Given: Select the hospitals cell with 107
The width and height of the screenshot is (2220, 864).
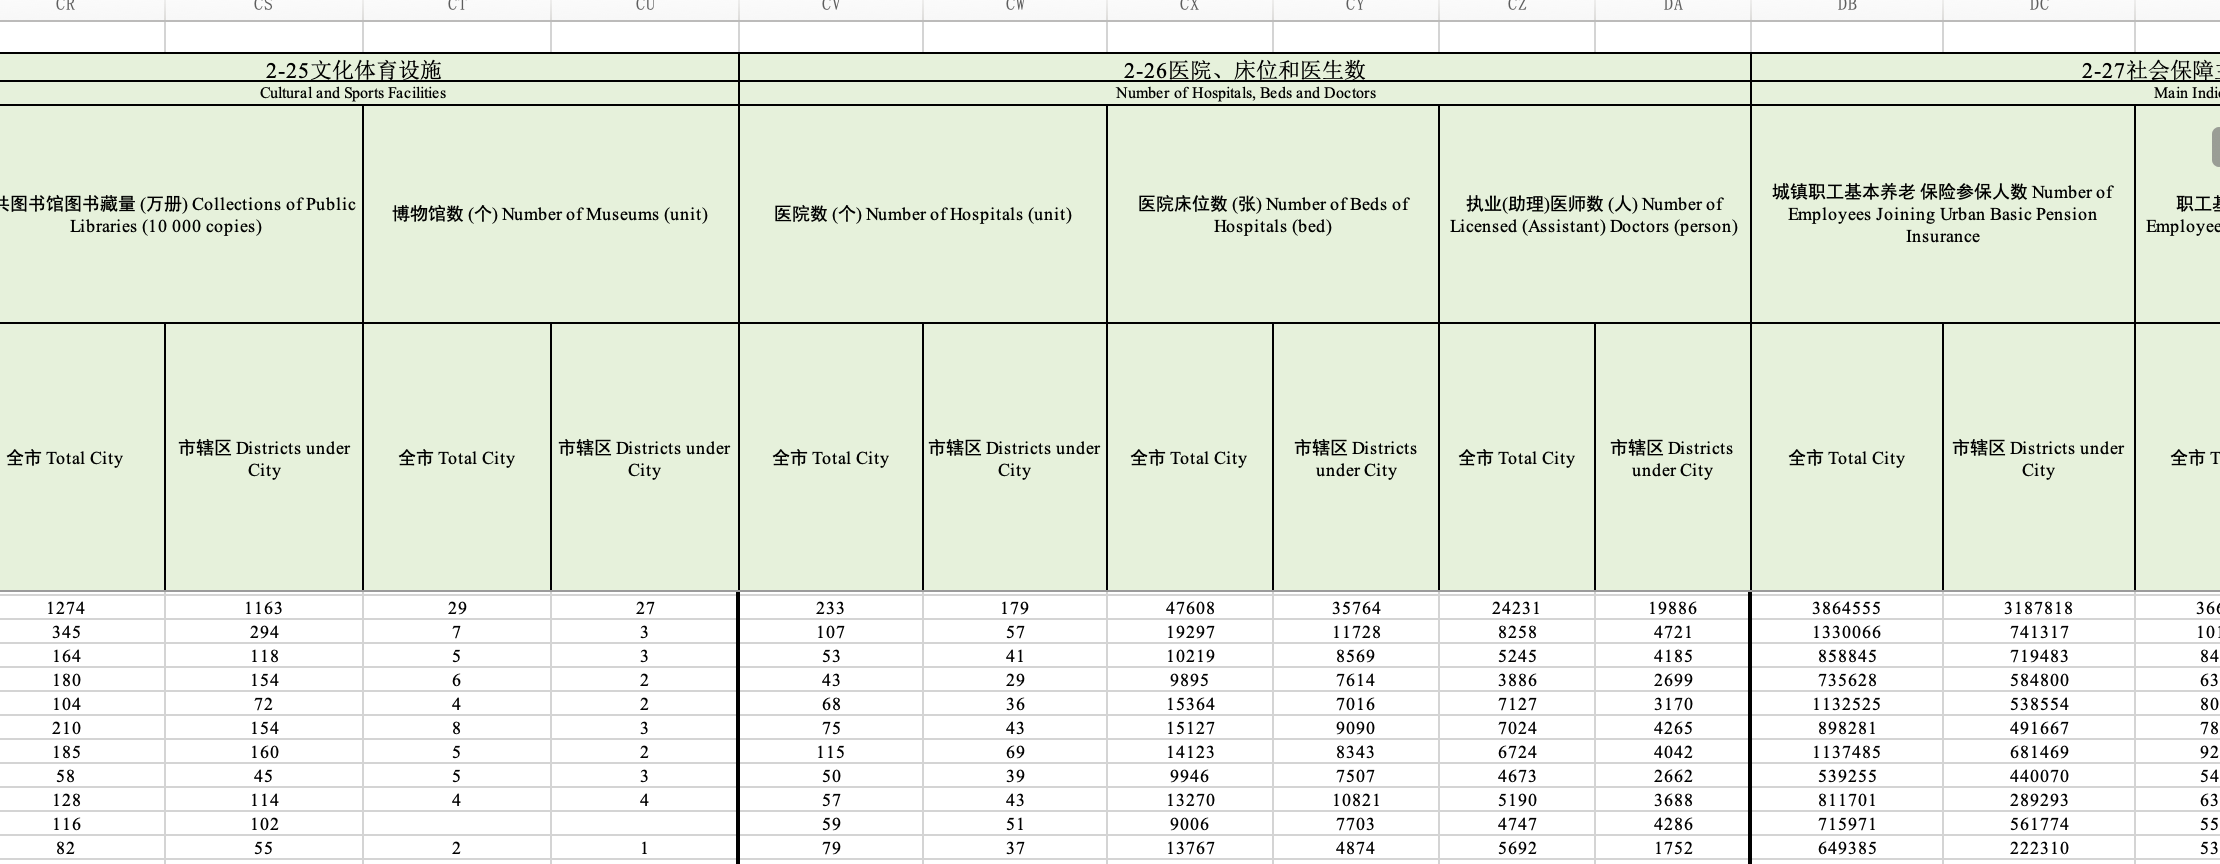Looking at the screenshot, I should coord(831,632).
